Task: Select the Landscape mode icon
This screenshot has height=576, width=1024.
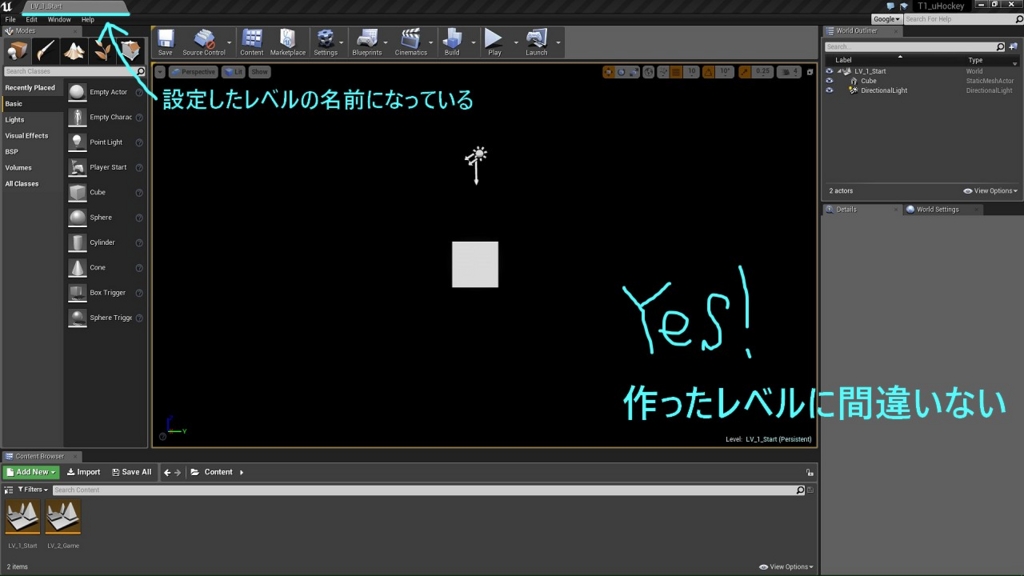Action: point(74,50)
